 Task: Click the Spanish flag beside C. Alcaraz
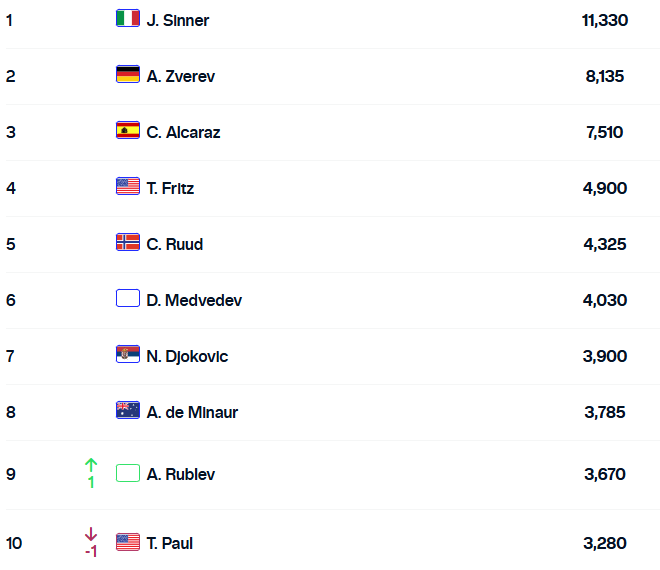(x=127, y=131)
